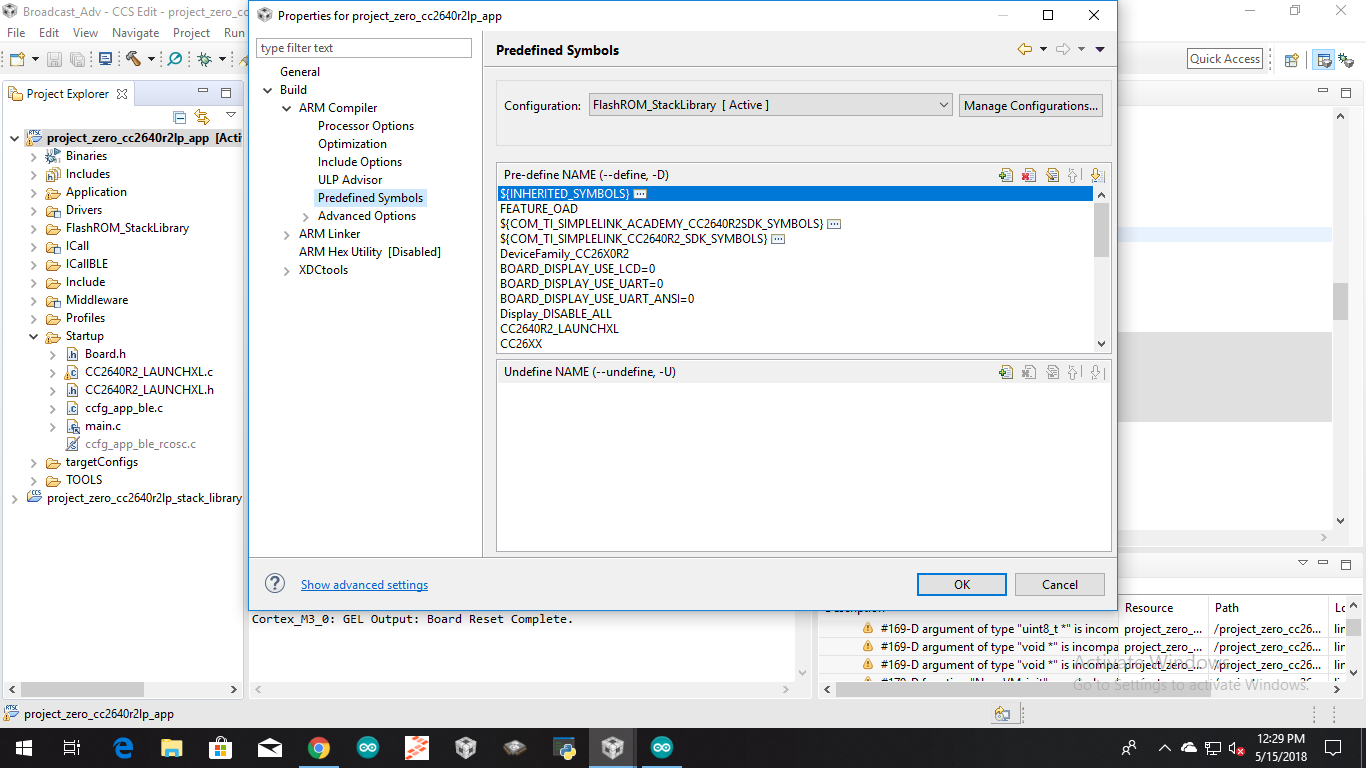
Task: Open help in Properties dialog
Action: click(275, 584)
